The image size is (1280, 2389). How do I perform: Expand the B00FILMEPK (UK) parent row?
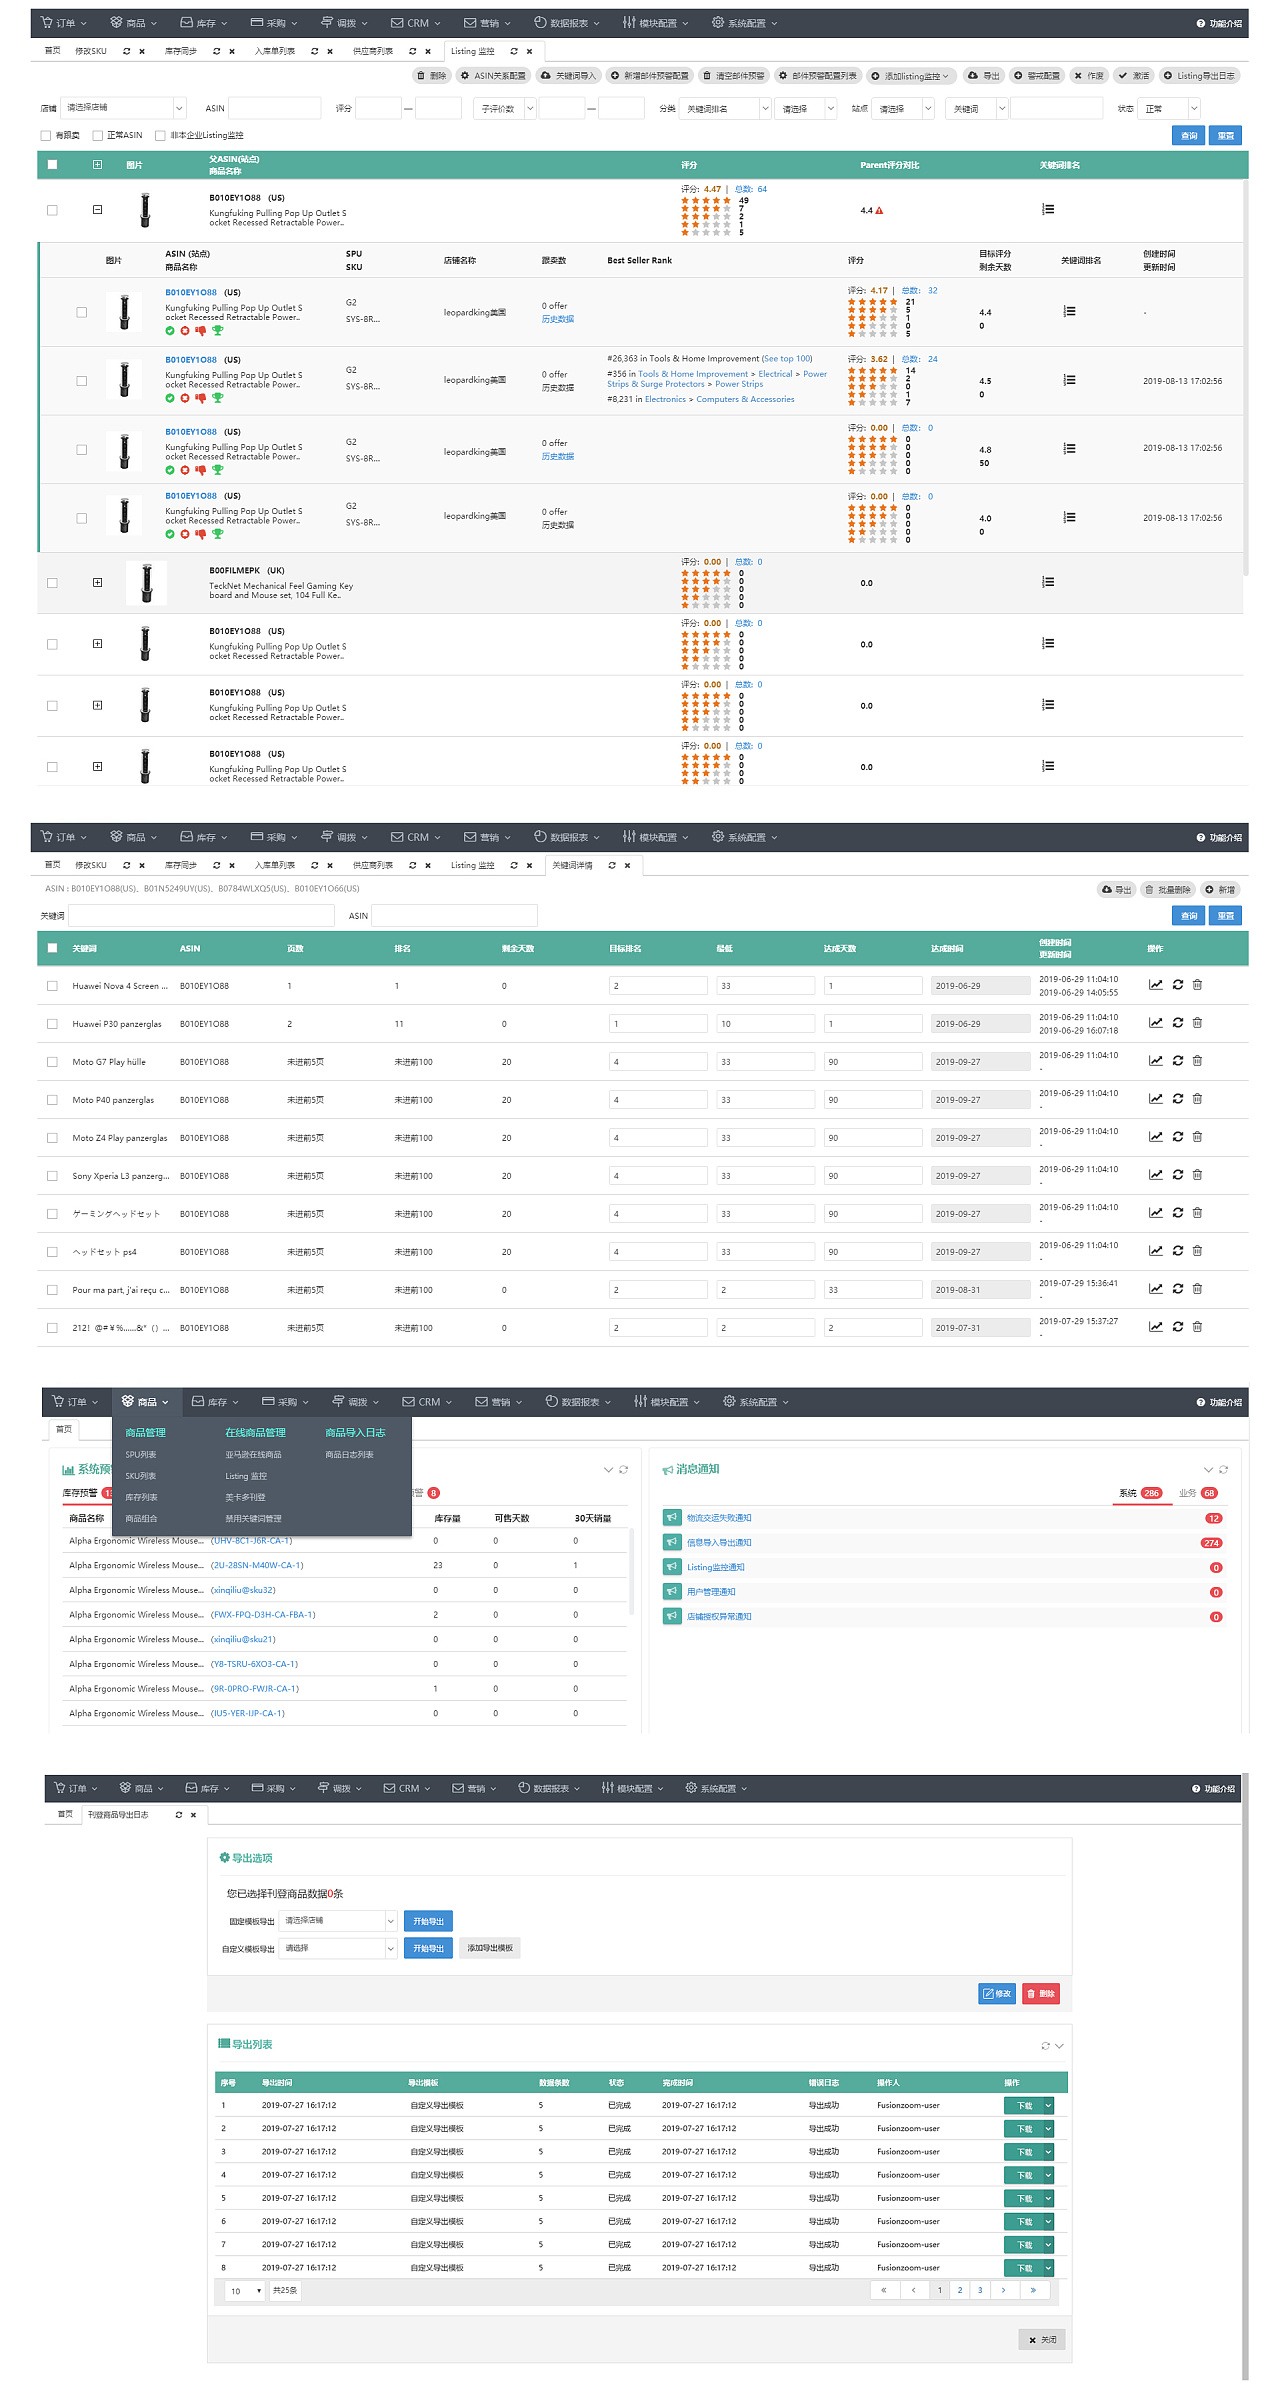click(97, 582)
